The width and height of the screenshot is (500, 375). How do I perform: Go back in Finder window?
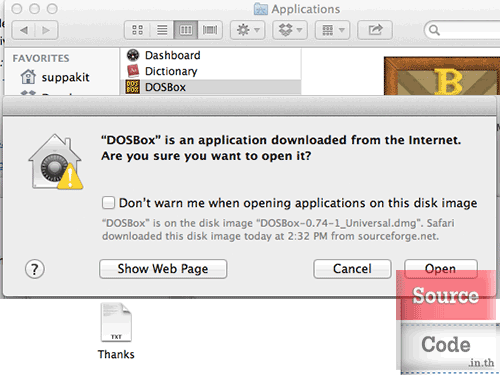point(24,30)
